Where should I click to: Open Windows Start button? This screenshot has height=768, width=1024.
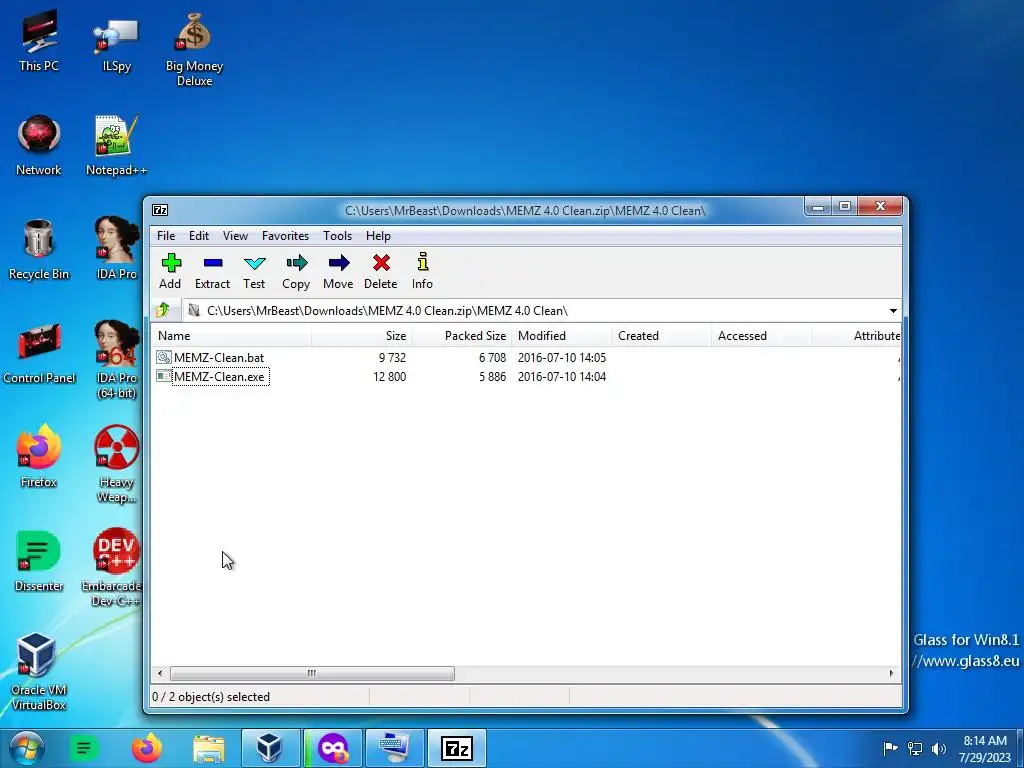pos(26,748)
